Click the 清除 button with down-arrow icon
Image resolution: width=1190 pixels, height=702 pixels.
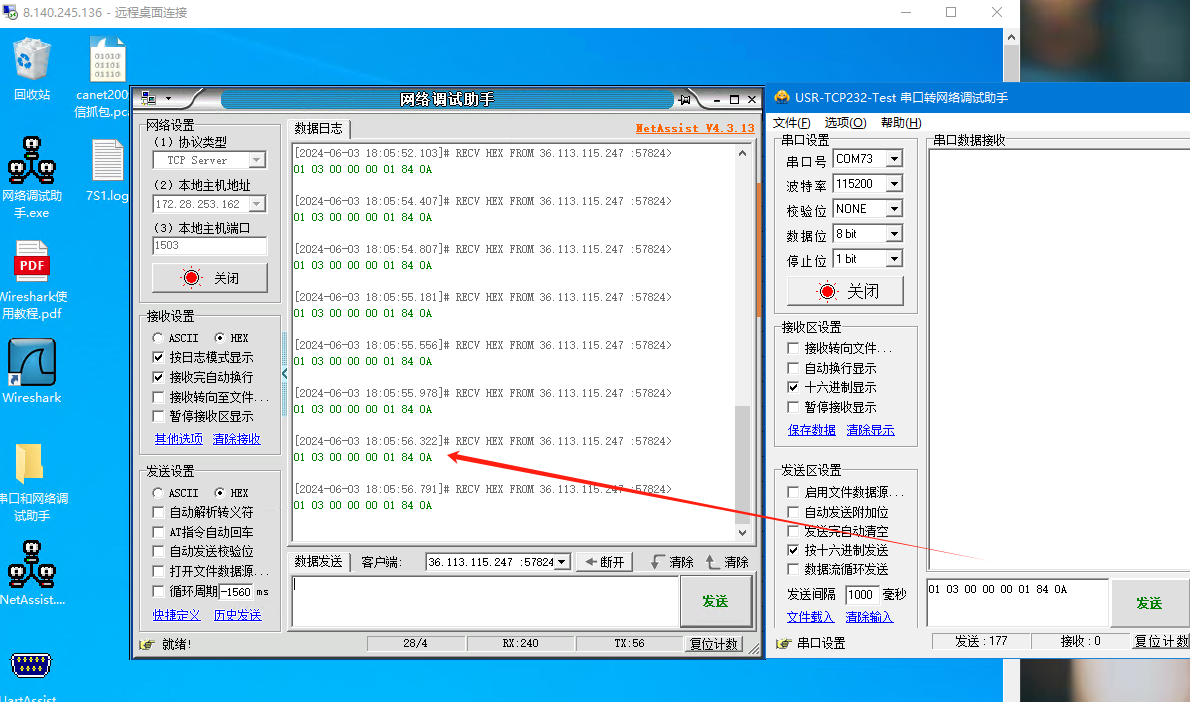point(672,562)
